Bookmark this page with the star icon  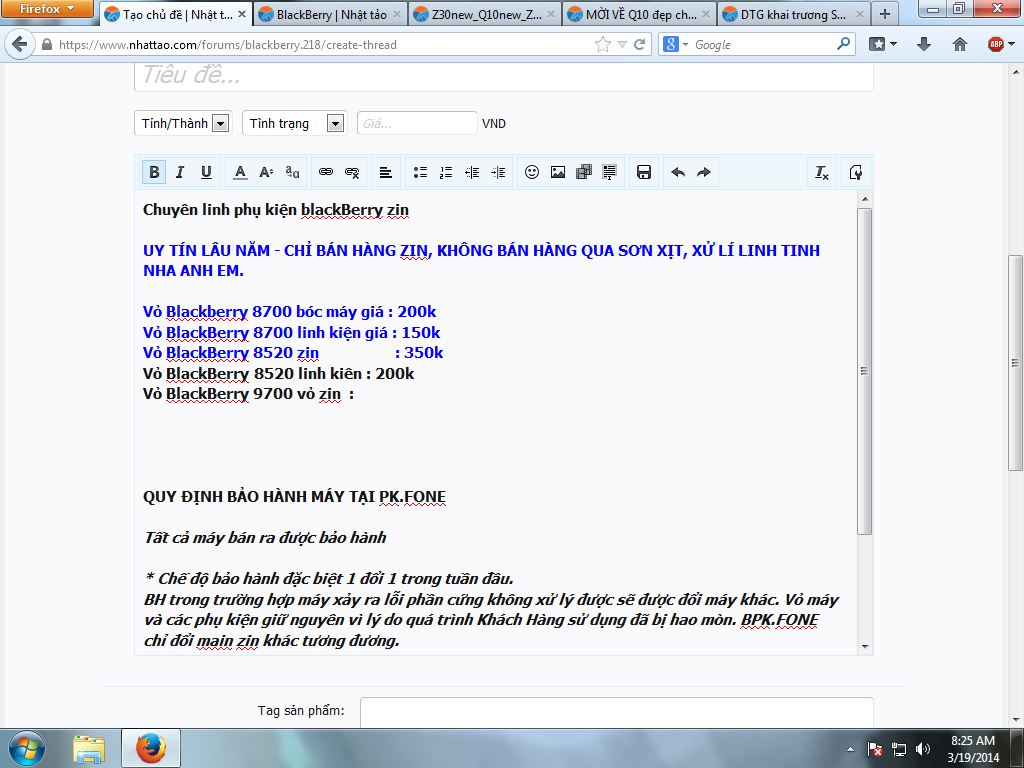tap(603, 44)
